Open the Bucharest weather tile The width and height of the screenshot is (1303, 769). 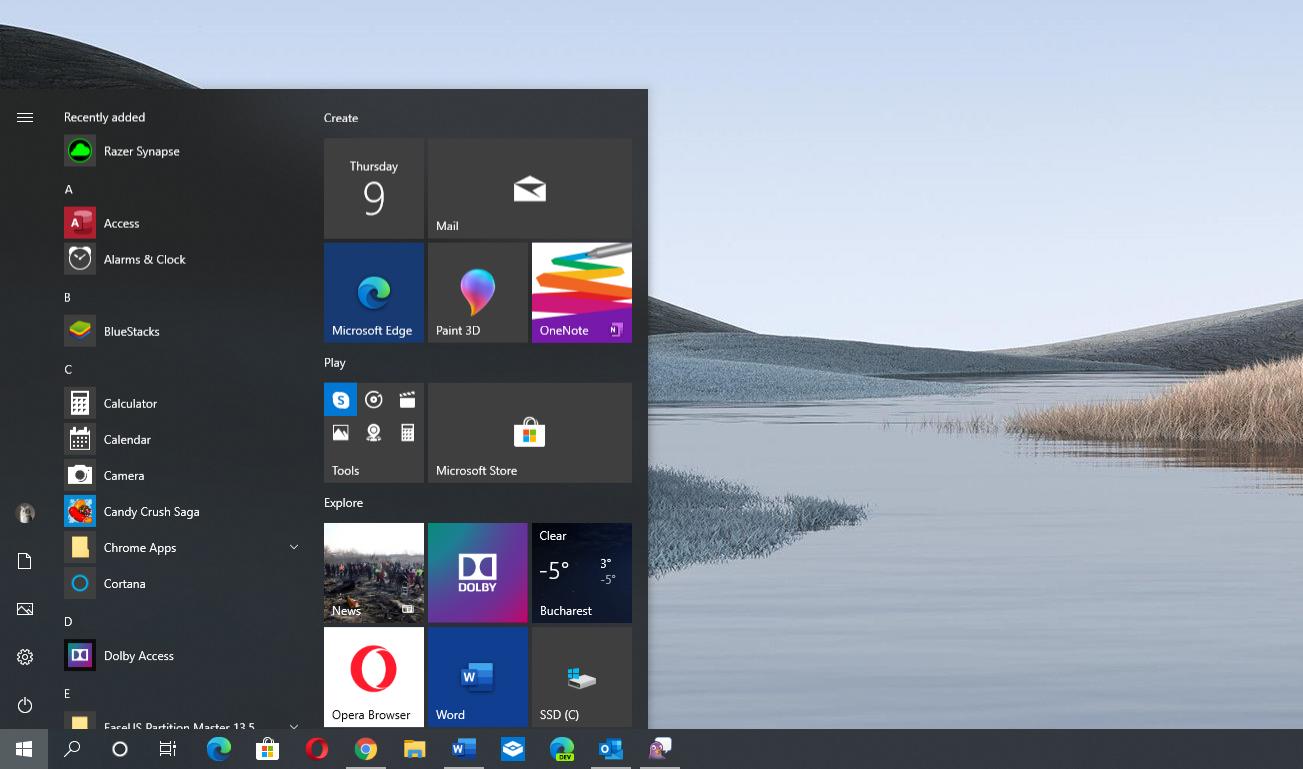[x=582, y=573]
